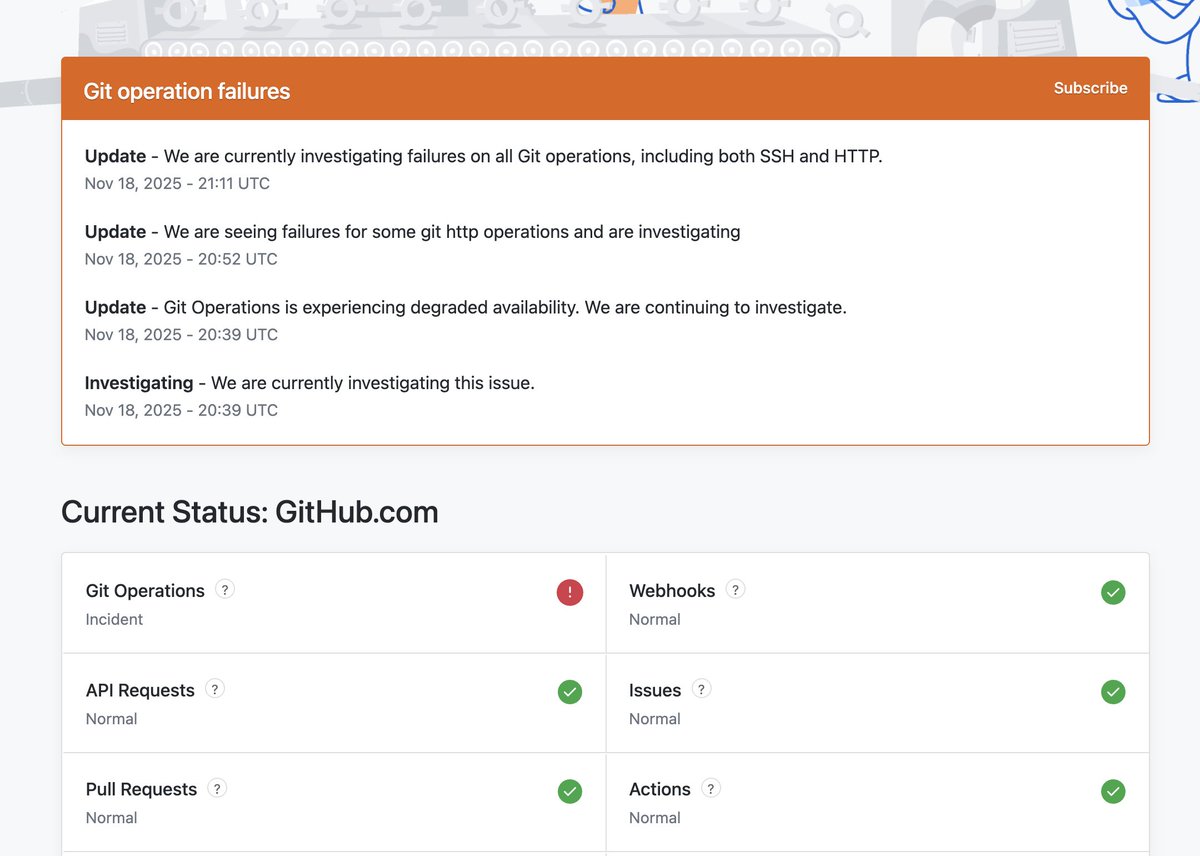Click timestamp under degraded availability update
This screenshot has width=1200, height=856.
[181, 334]
